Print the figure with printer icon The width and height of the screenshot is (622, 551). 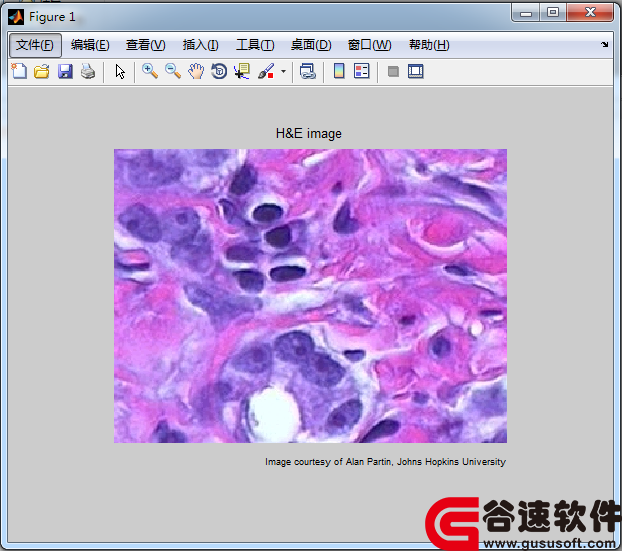88,71
